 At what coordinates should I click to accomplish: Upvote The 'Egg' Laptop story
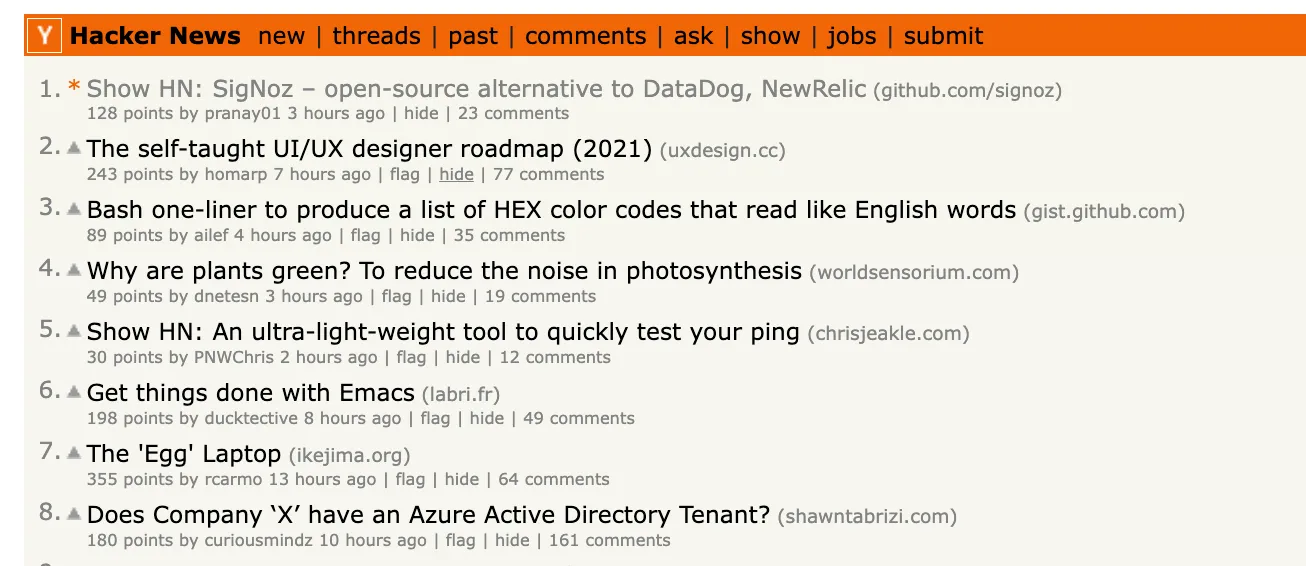click(x=74, y=453)
